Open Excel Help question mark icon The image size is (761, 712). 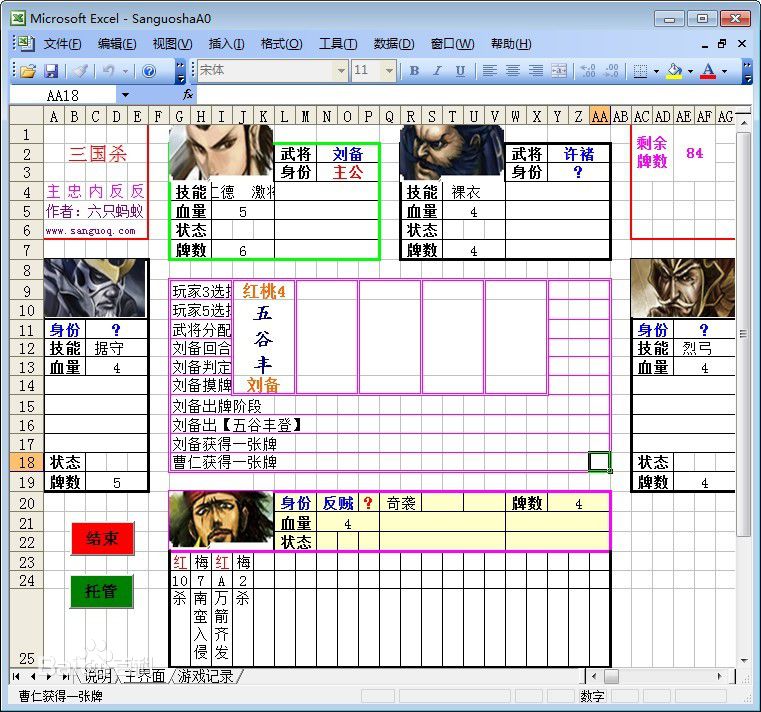(x=149, y=71)
